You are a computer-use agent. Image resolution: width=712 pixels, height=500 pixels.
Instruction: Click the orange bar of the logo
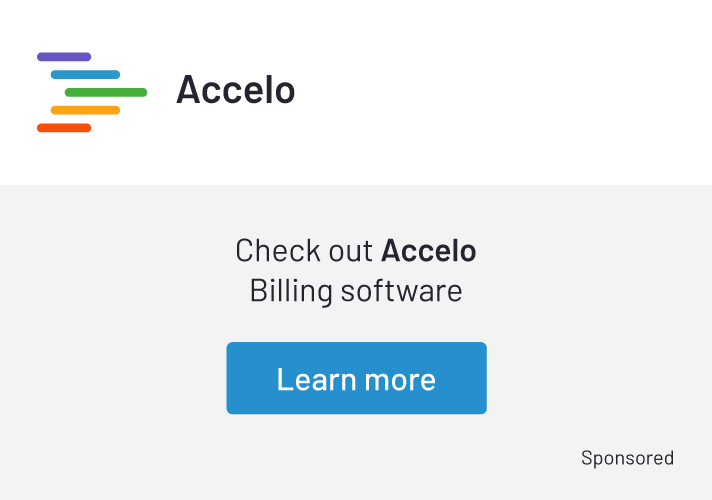(85, 110)
